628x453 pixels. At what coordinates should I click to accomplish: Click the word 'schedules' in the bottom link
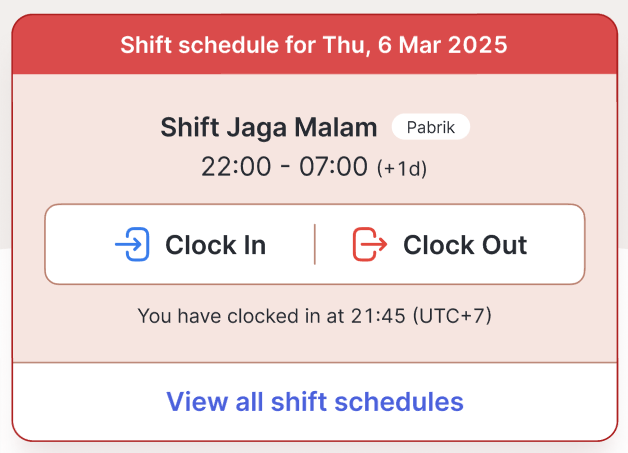point(403,402)
